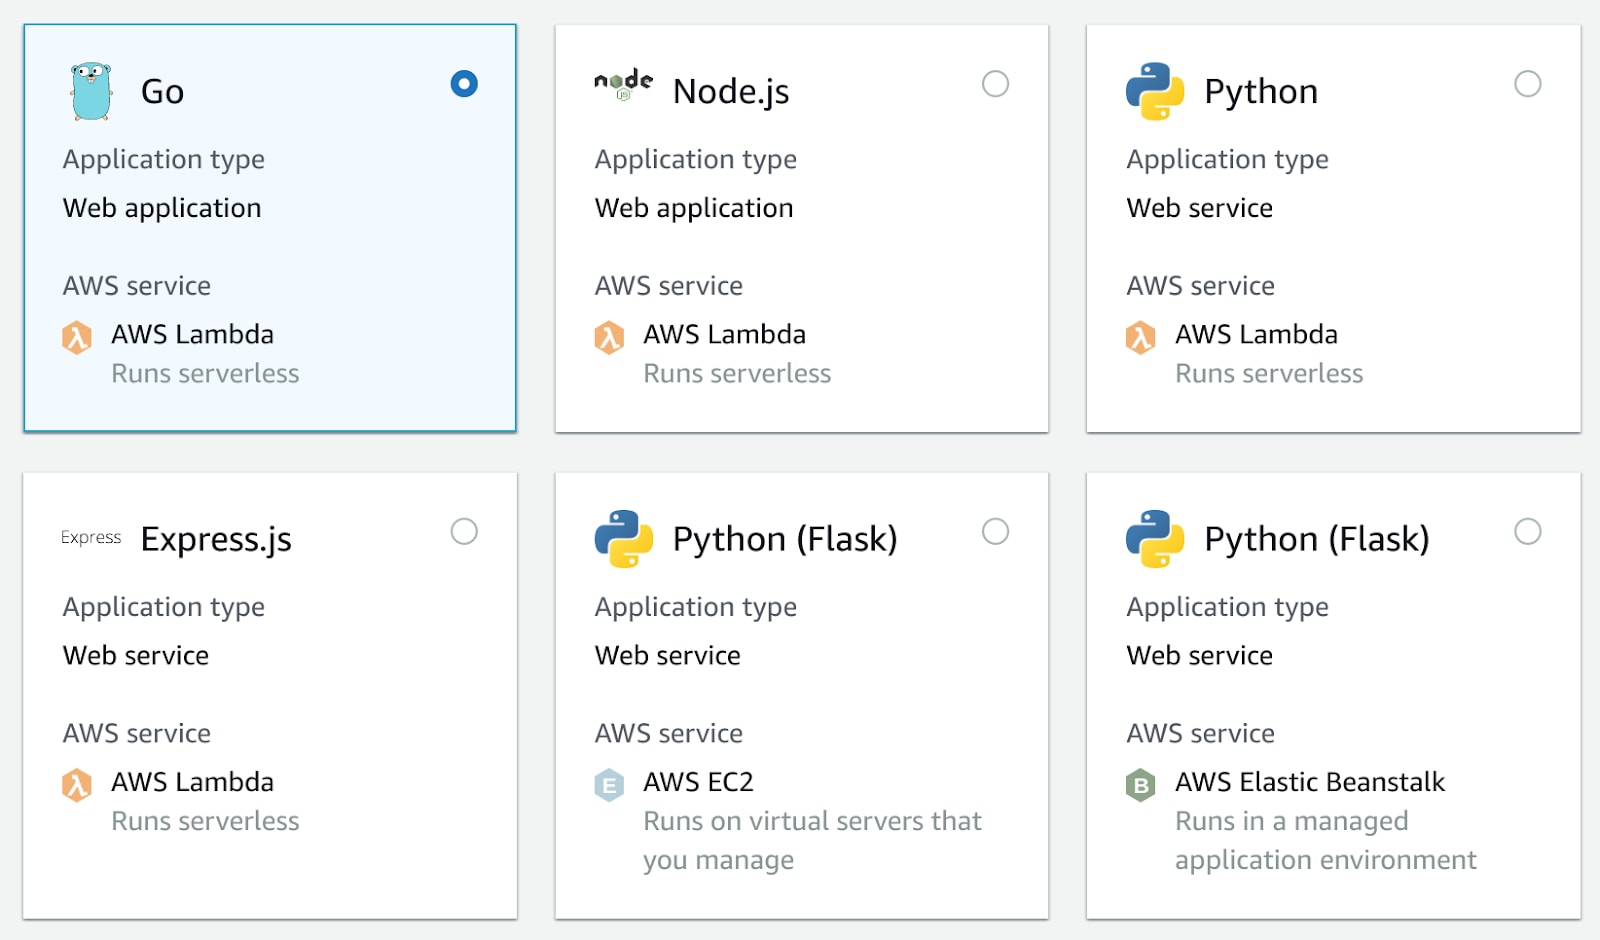Select the Python web service radio button
1600x940 pixels.
[1527, 83]
